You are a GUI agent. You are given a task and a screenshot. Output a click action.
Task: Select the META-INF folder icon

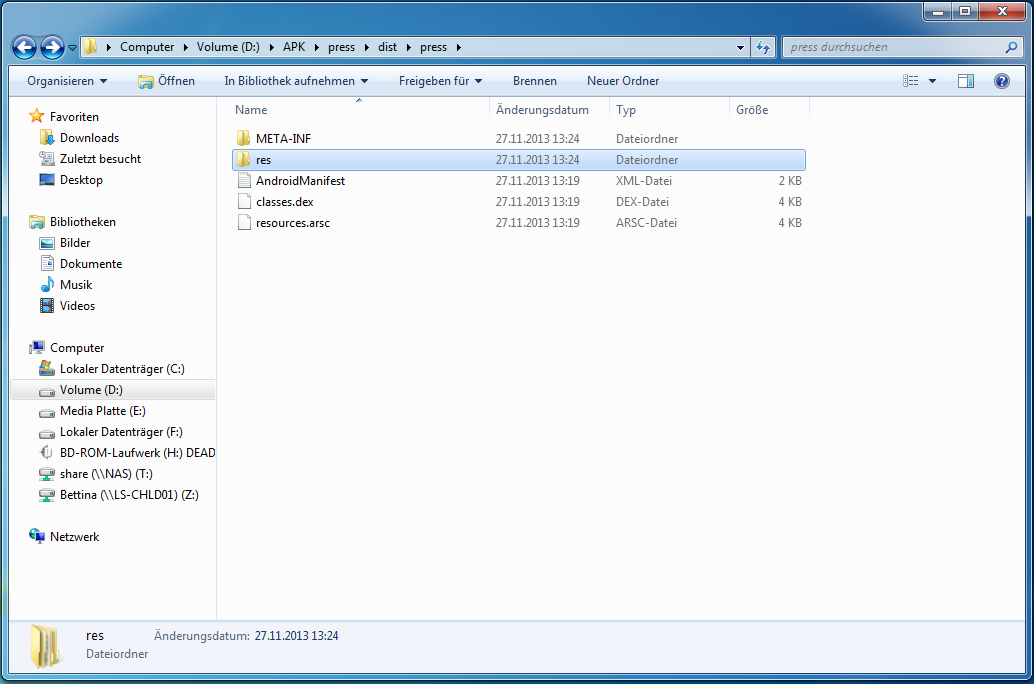click(x=243, y=139)
